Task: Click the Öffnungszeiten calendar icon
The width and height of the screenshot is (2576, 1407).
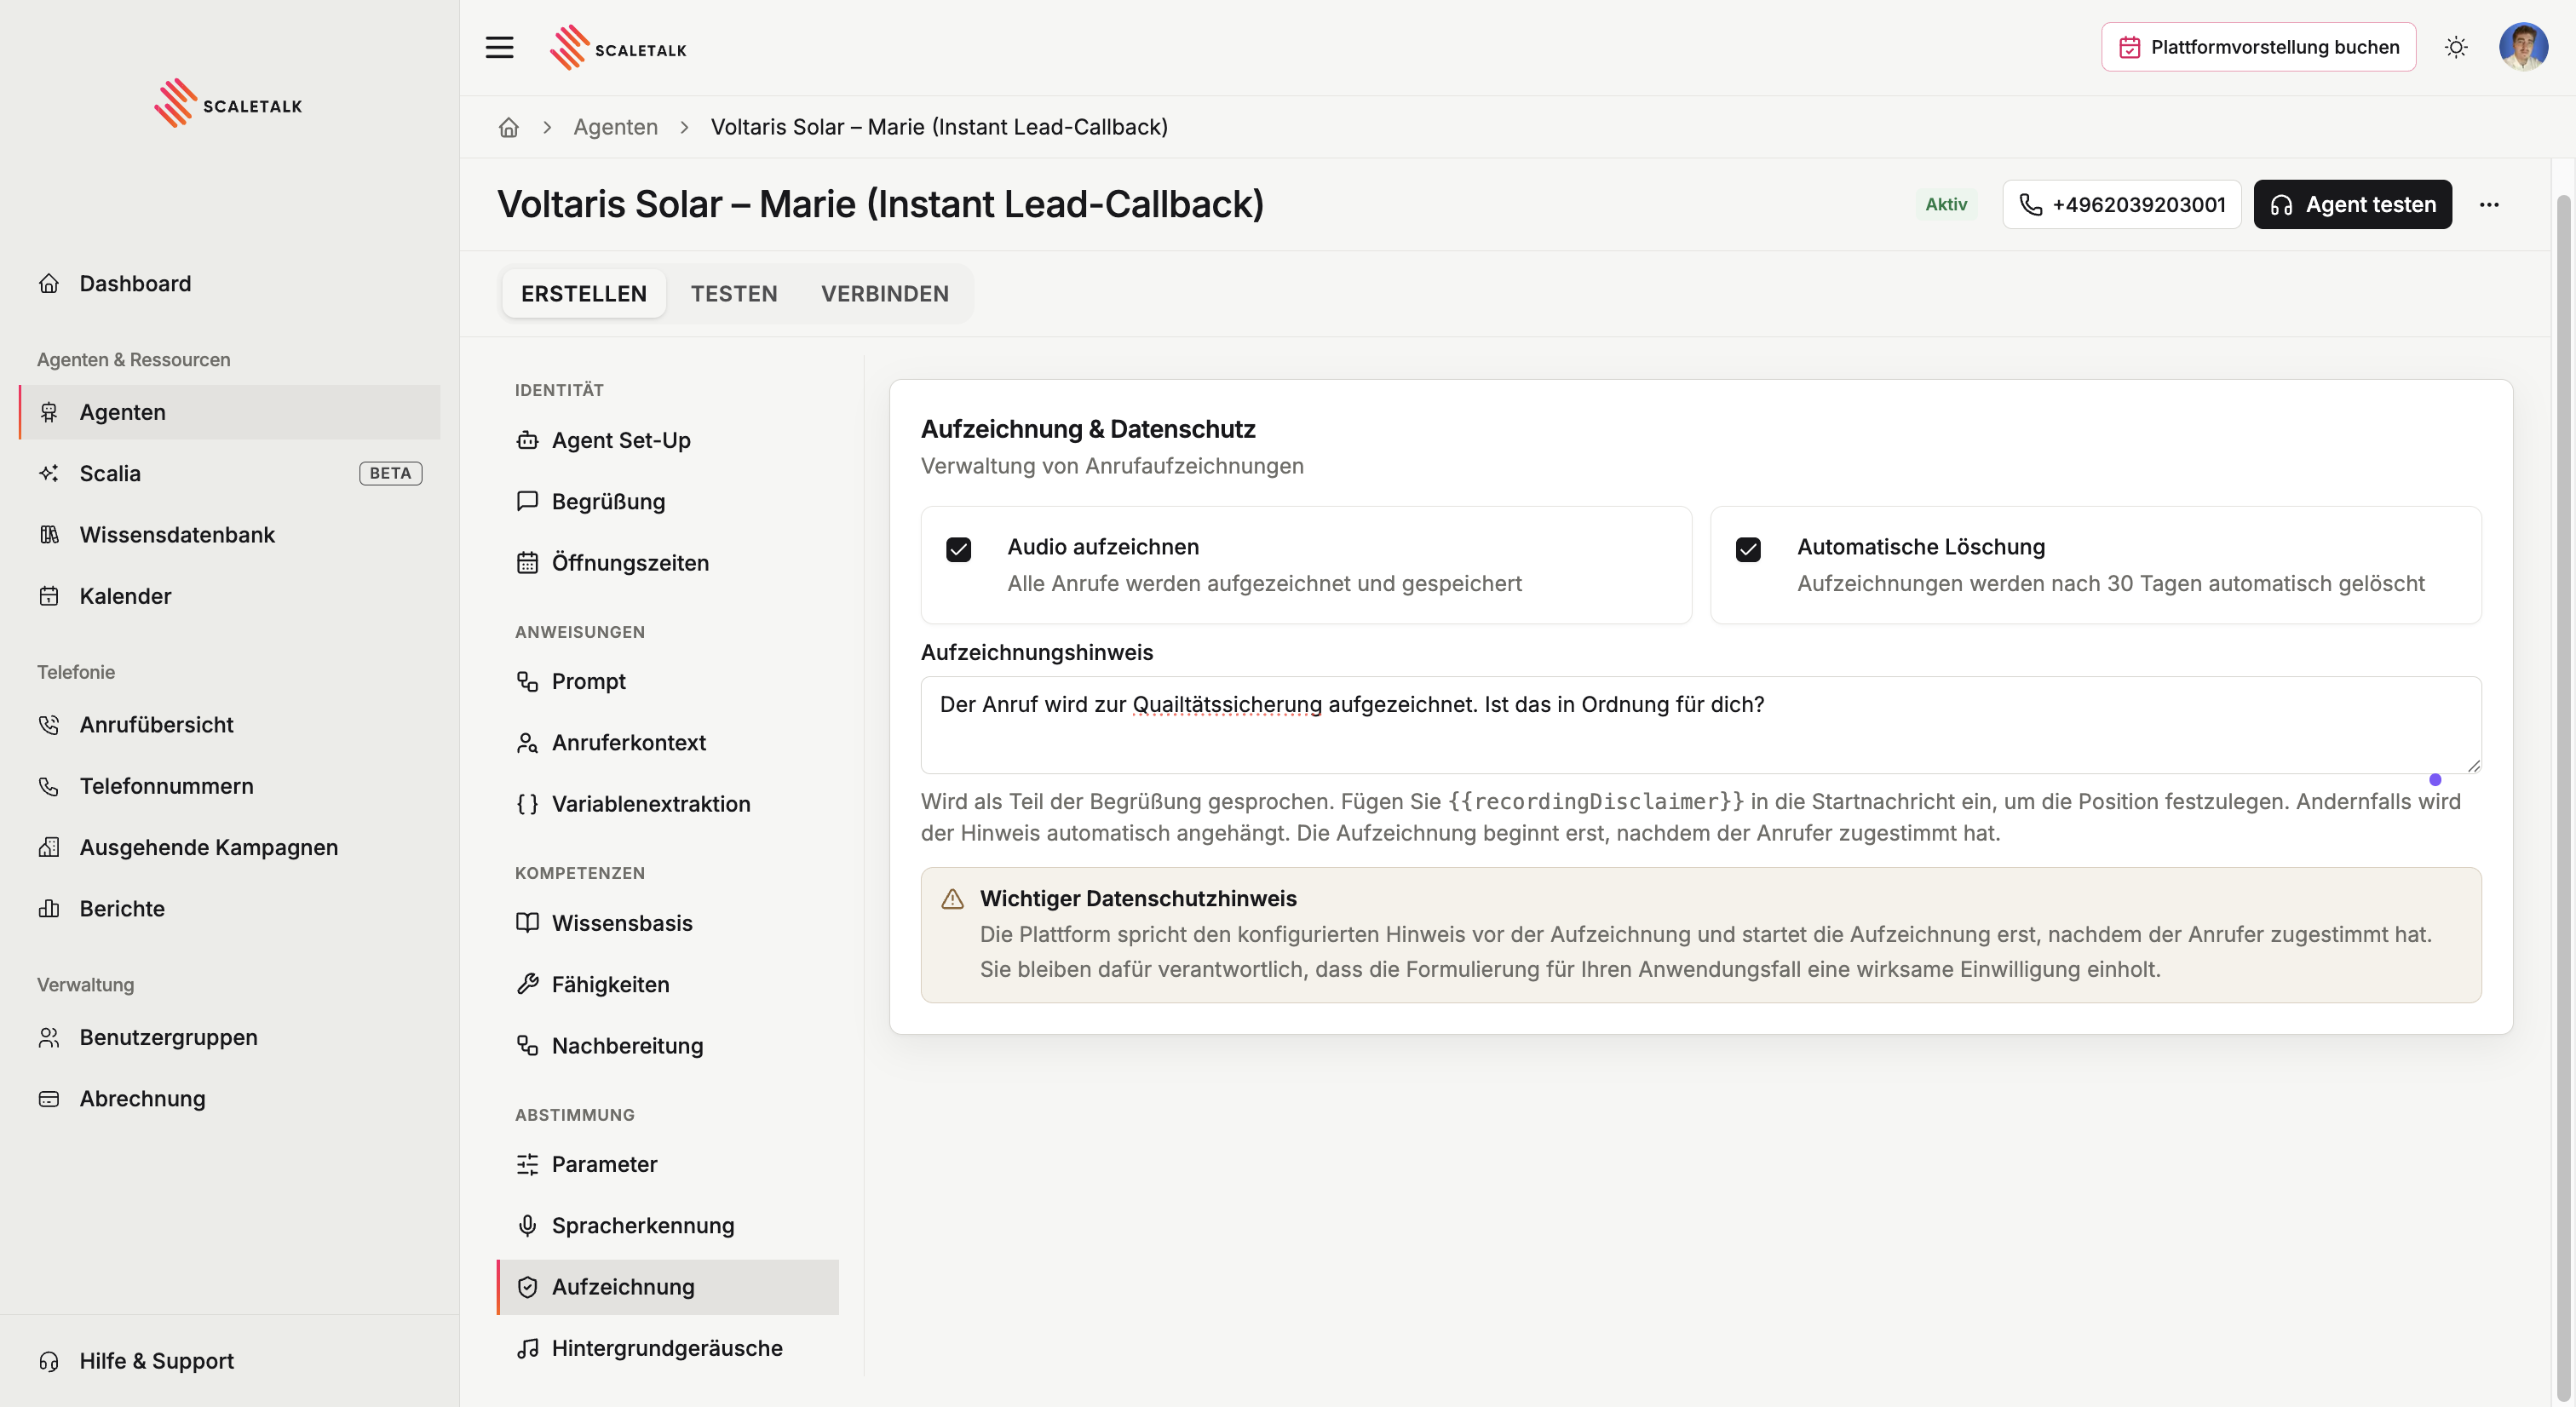Action: pyautogui.click(x=527, y=563)
